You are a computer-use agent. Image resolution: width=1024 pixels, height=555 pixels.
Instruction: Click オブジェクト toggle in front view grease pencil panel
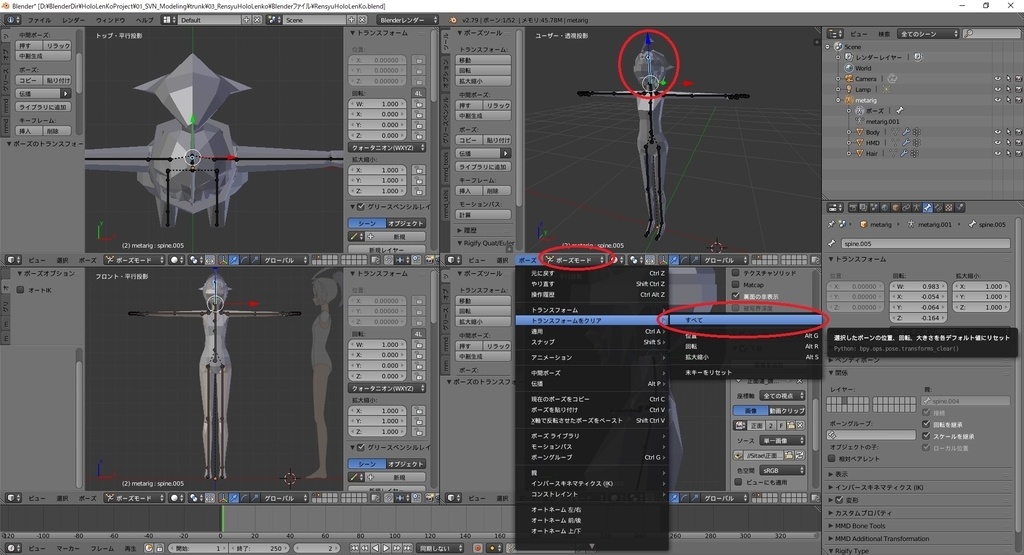(406, 464)
